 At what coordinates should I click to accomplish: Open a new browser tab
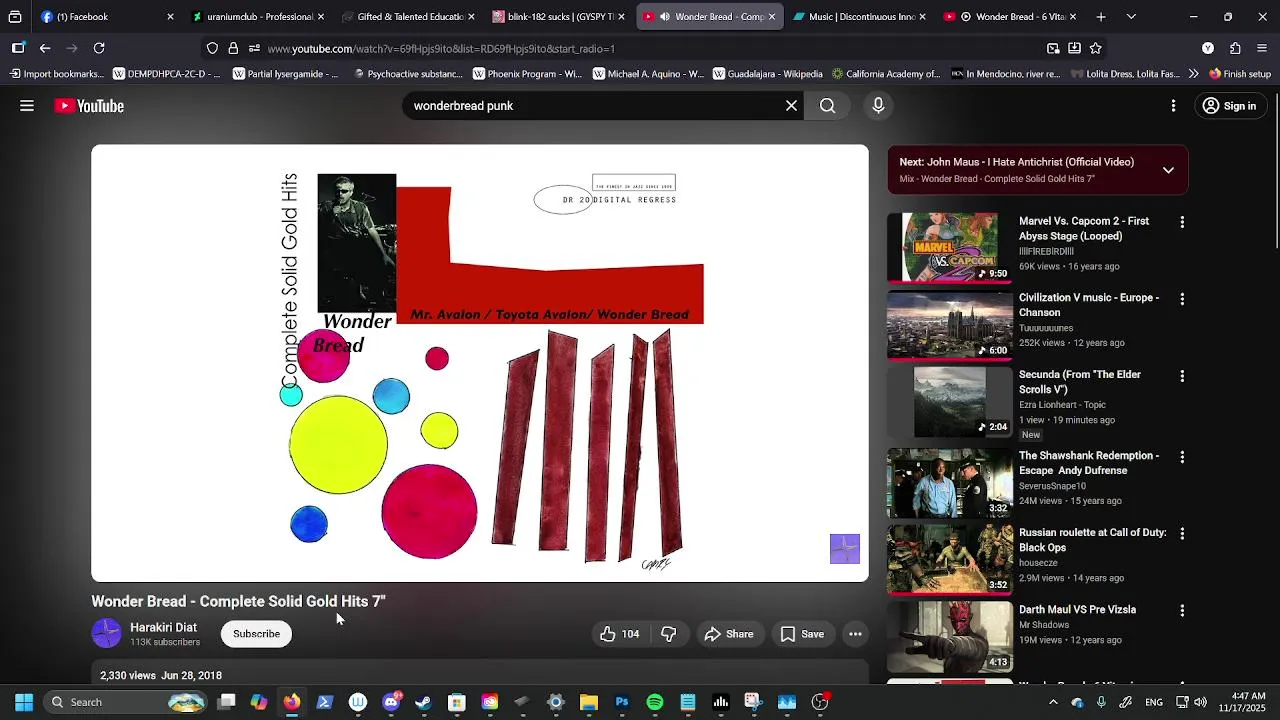click(1101, 17)
